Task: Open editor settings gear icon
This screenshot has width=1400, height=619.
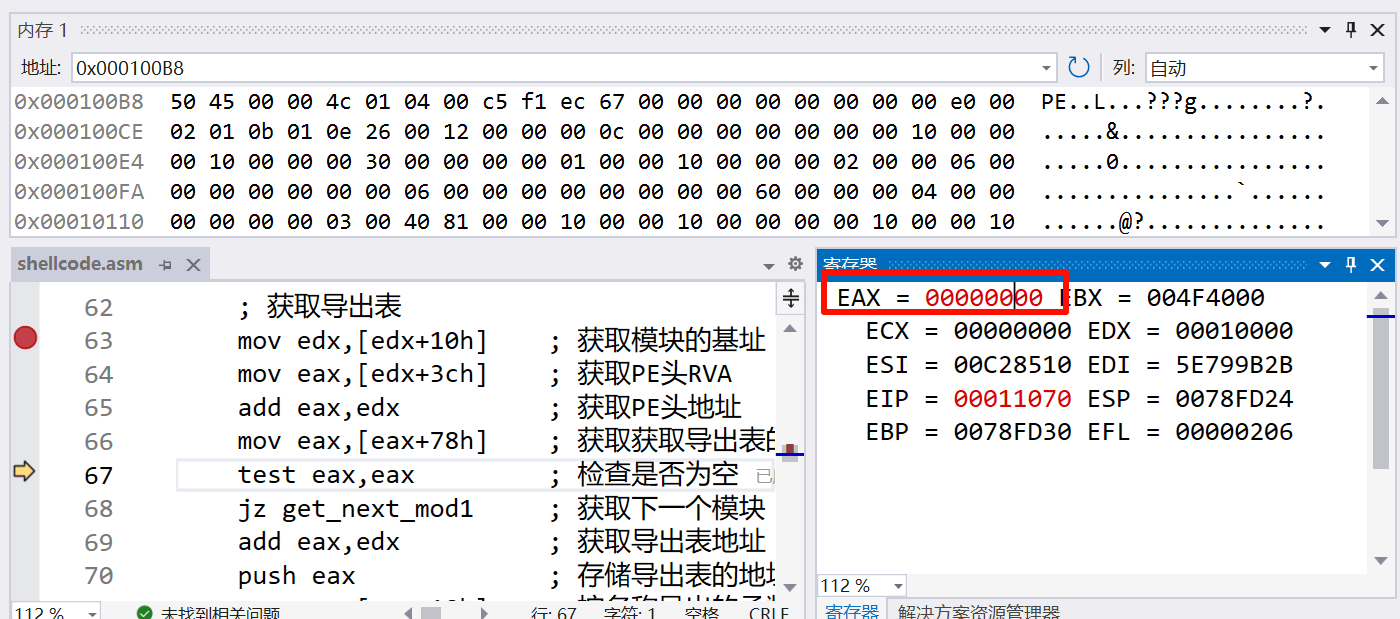Action: [795, 264]
